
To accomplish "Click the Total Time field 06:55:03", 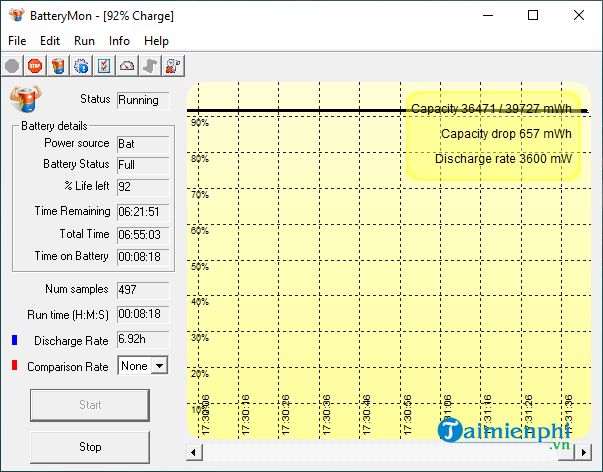I will pyautogui.click(x=143, y=235).
